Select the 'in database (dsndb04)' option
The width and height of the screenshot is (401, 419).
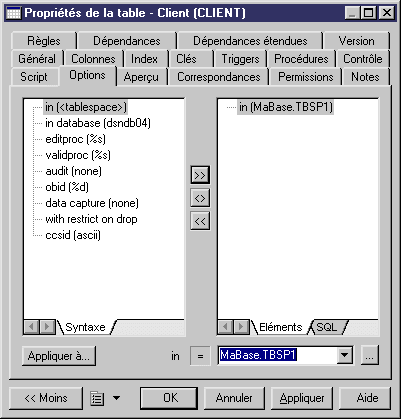[x=98, y=123]
